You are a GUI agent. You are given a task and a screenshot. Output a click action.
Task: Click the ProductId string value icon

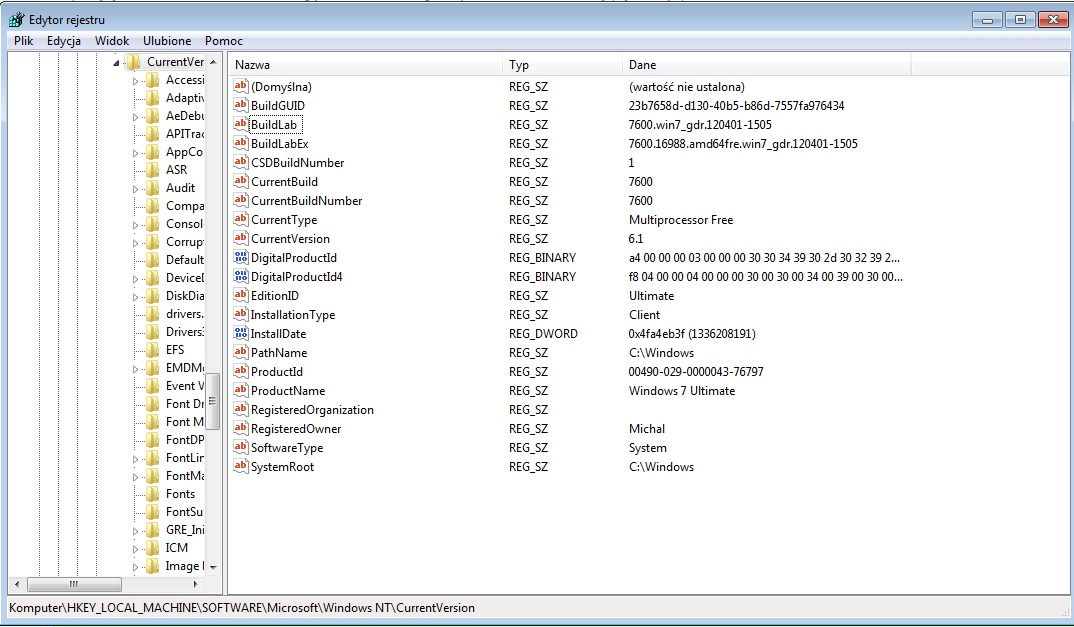[x=240, y=371]
